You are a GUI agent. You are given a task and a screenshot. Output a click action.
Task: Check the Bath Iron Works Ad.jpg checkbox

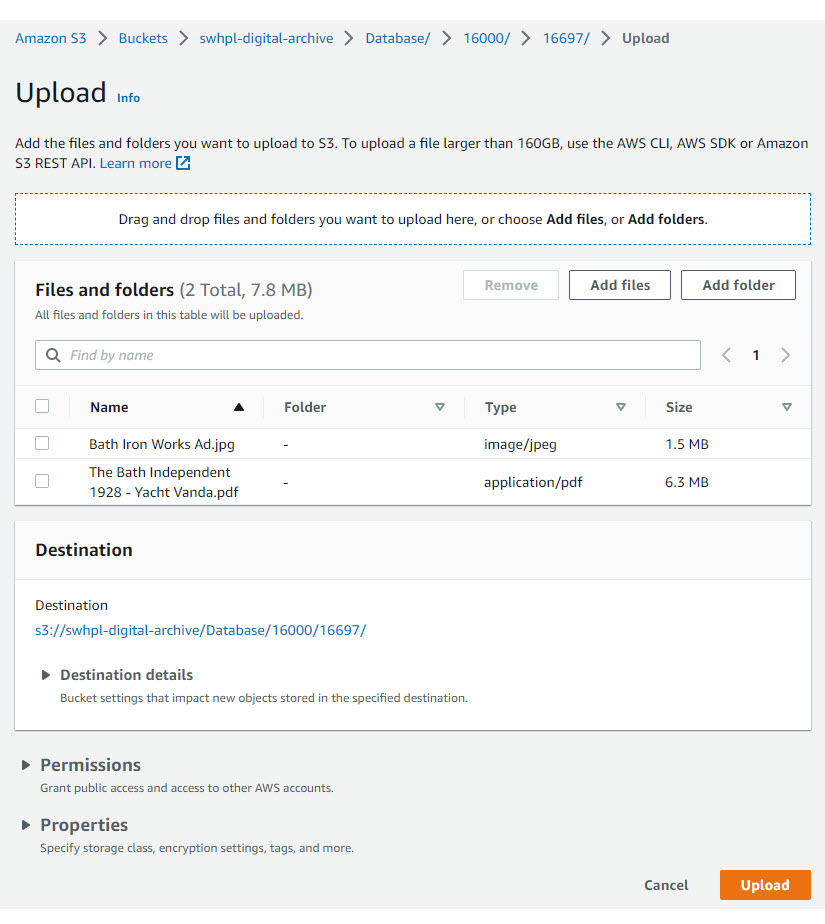(42, 443)
